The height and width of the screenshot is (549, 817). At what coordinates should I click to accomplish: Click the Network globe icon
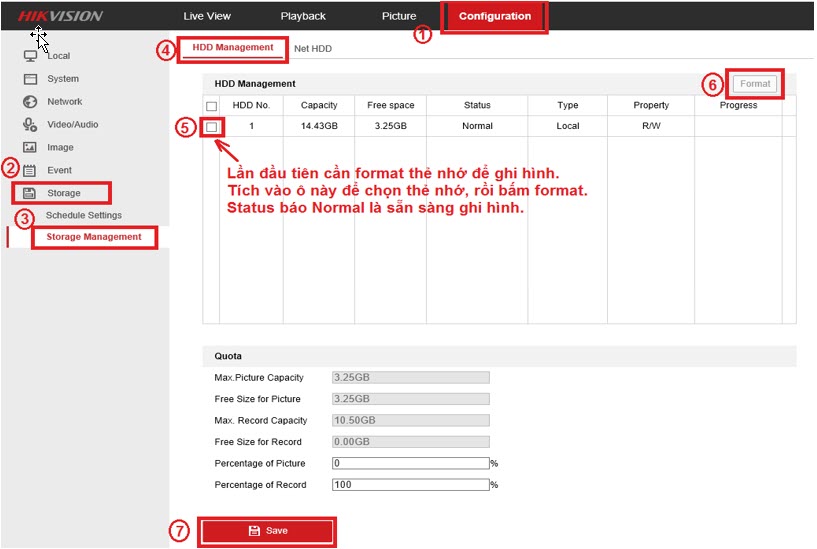(30, 102)
